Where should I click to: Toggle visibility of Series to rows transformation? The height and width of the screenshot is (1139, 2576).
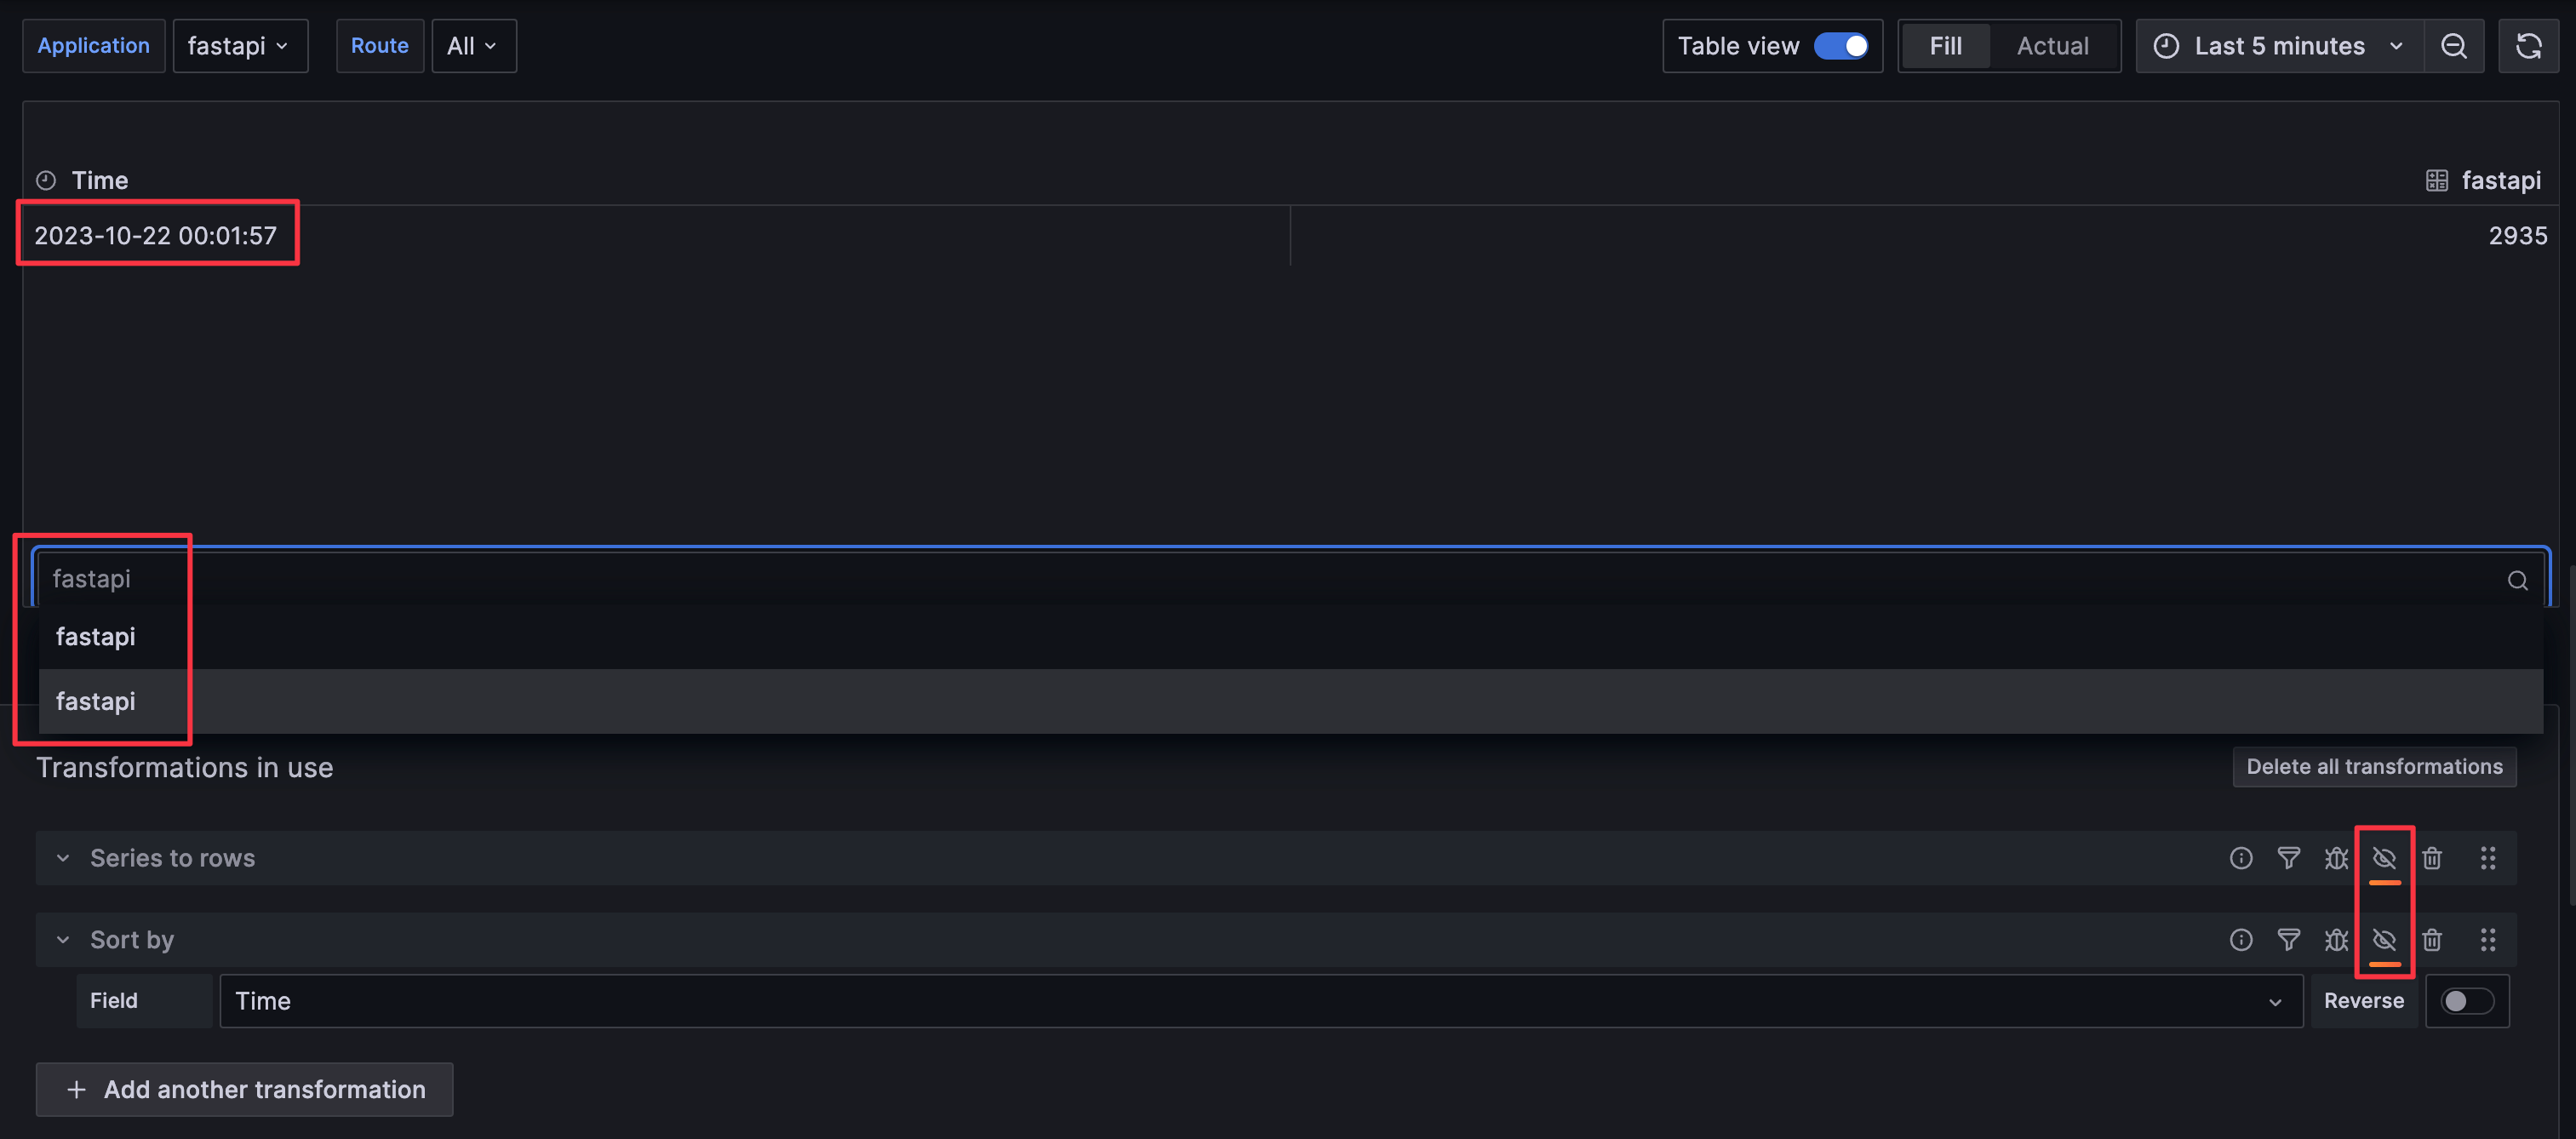[2384, 858]
